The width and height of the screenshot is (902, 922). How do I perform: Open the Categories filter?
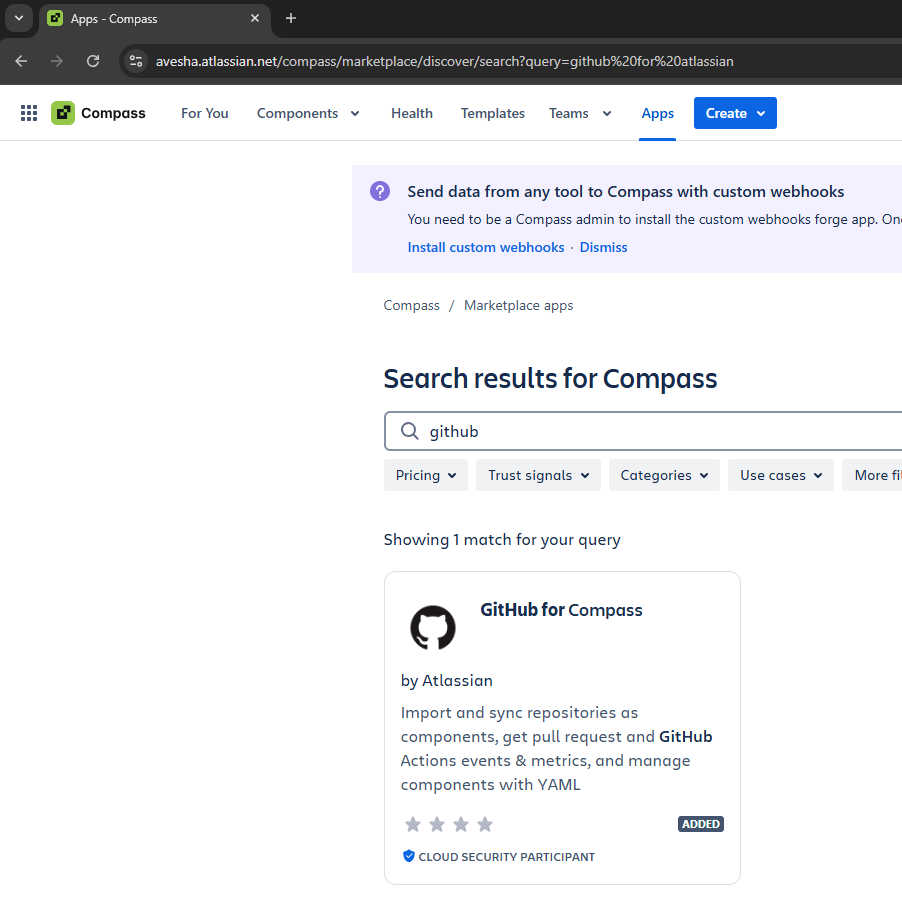pyautogui.click(x=663, y=474)
